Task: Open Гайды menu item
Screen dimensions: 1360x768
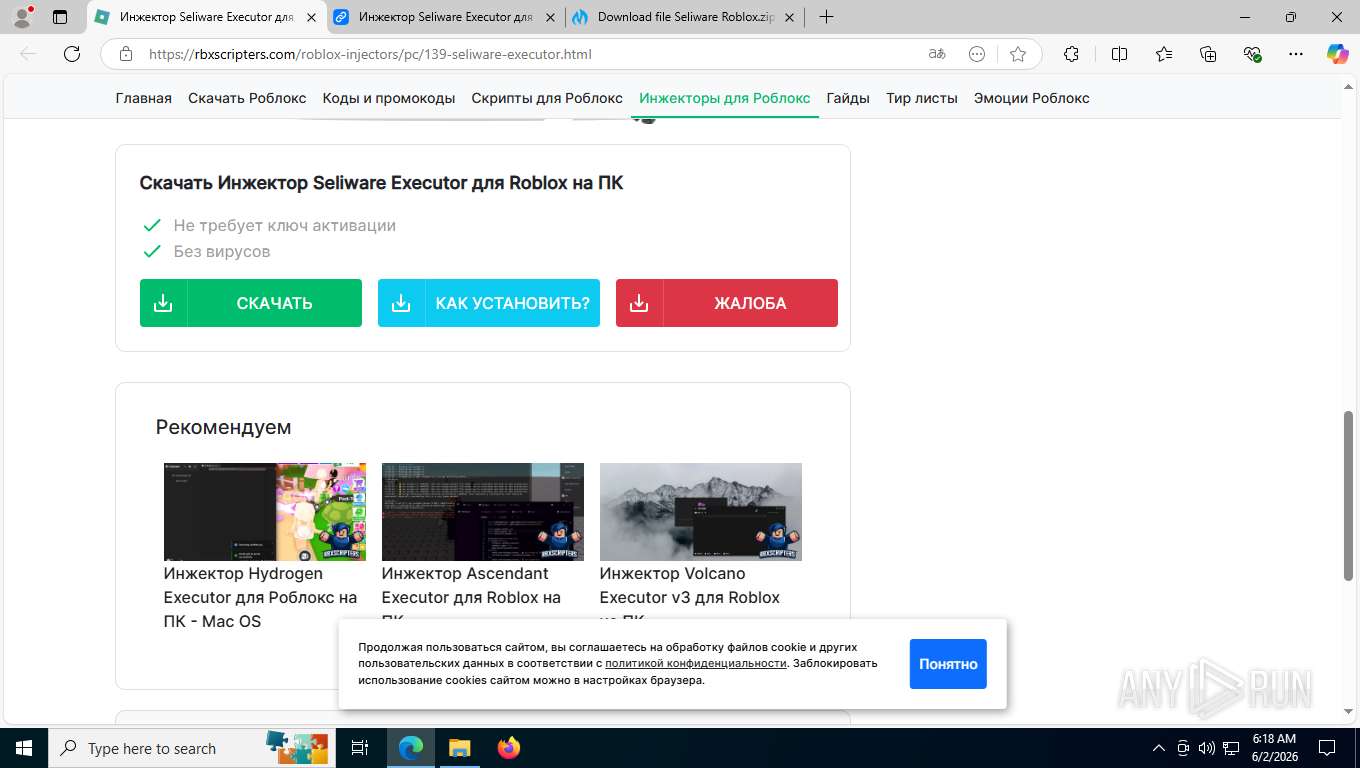Action: pyautogui.click(x=848, y=98)
